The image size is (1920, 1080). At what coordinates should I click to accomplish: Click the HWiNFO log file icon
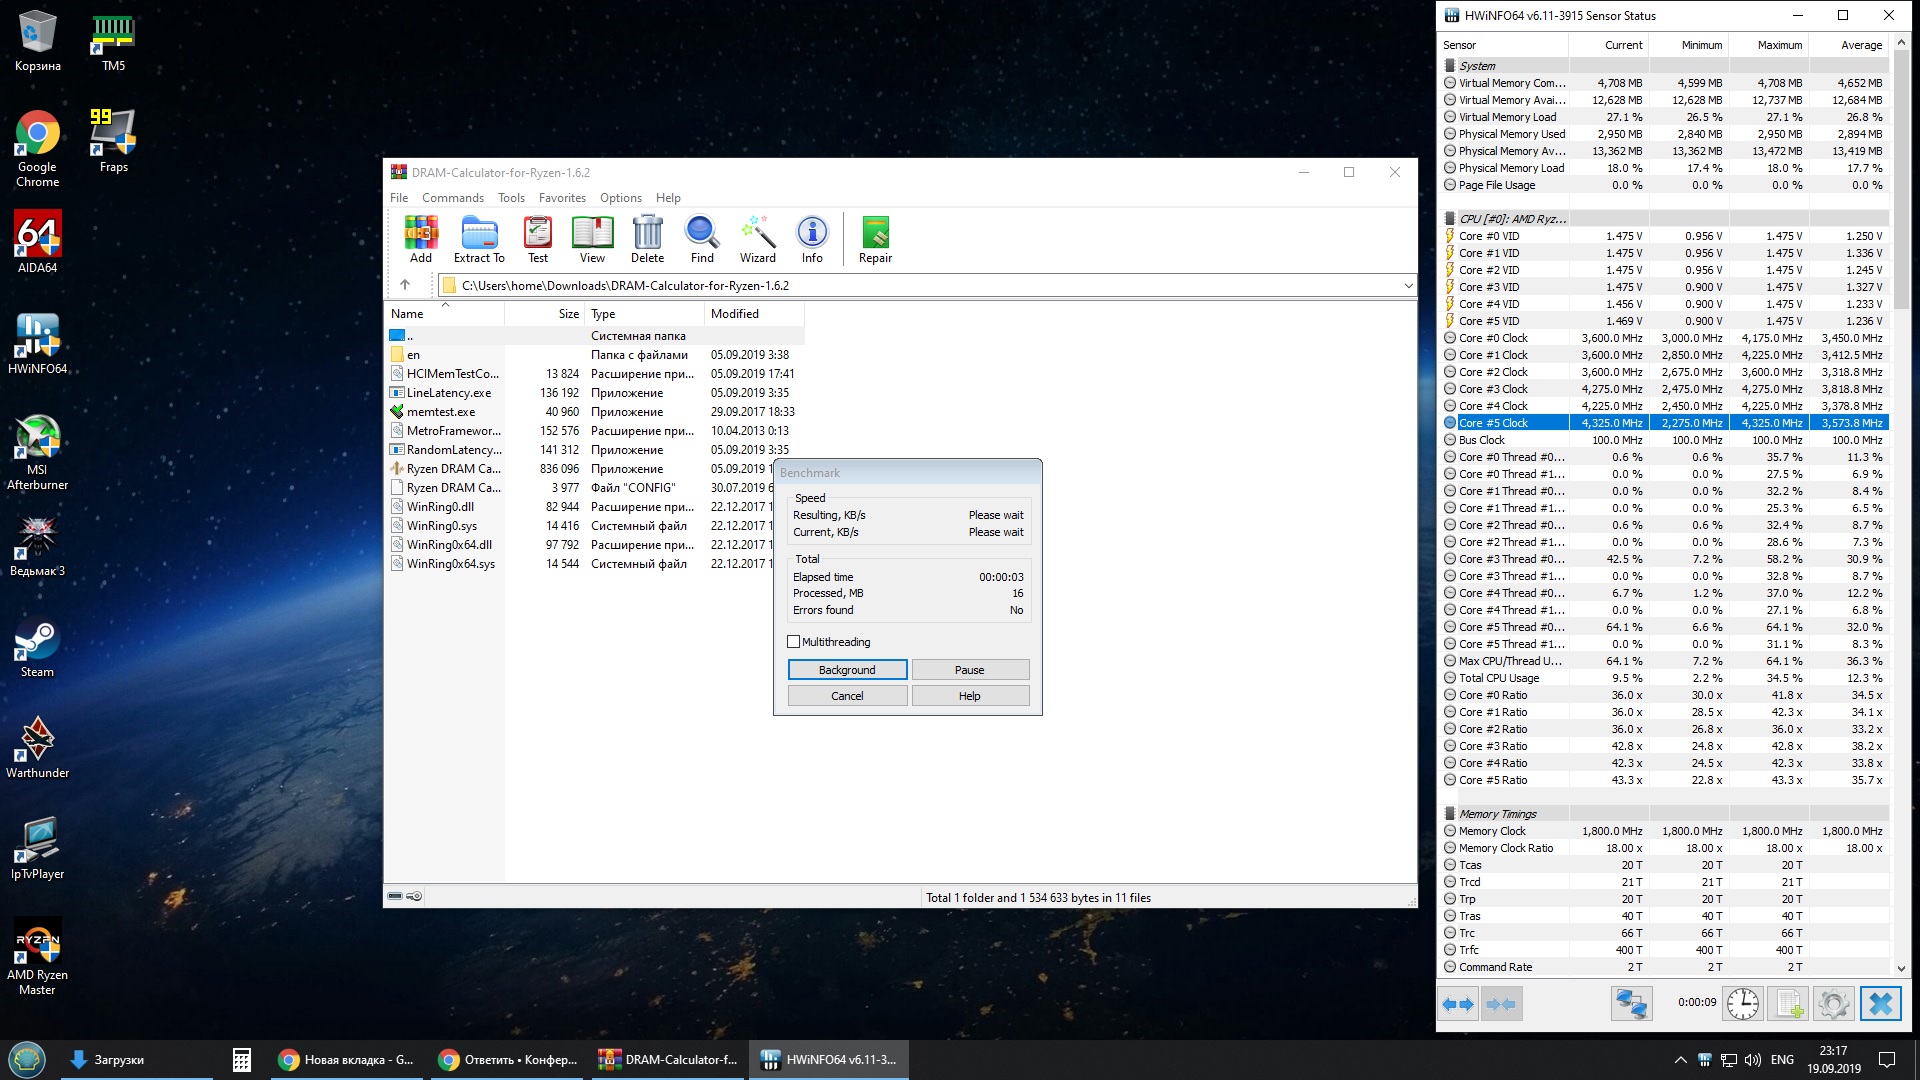(1789, 1004)
